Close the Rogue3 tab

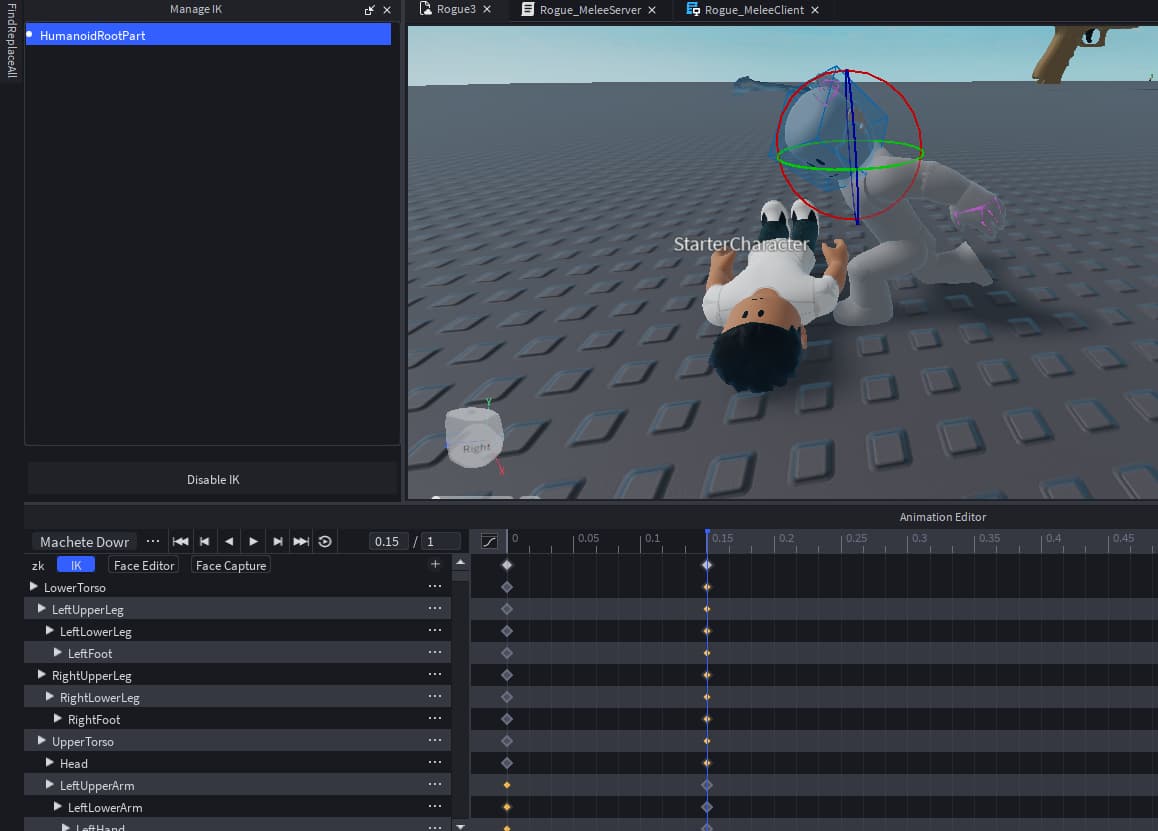(x=487, y=10)
